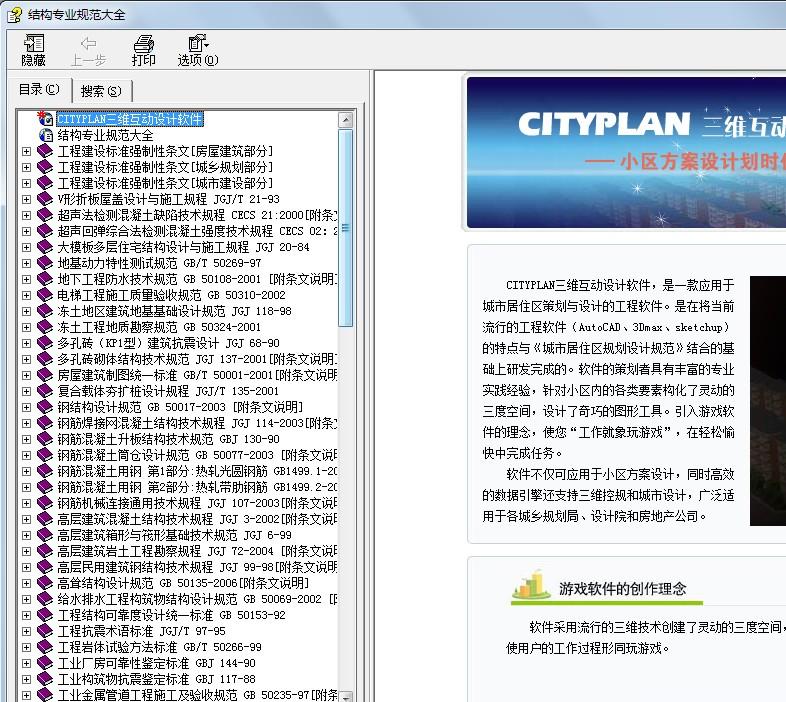The image size is (786, 702).
Task: Expand 工程建设标准强制性条文[城市建设部分]
Action: coord(27,184)
